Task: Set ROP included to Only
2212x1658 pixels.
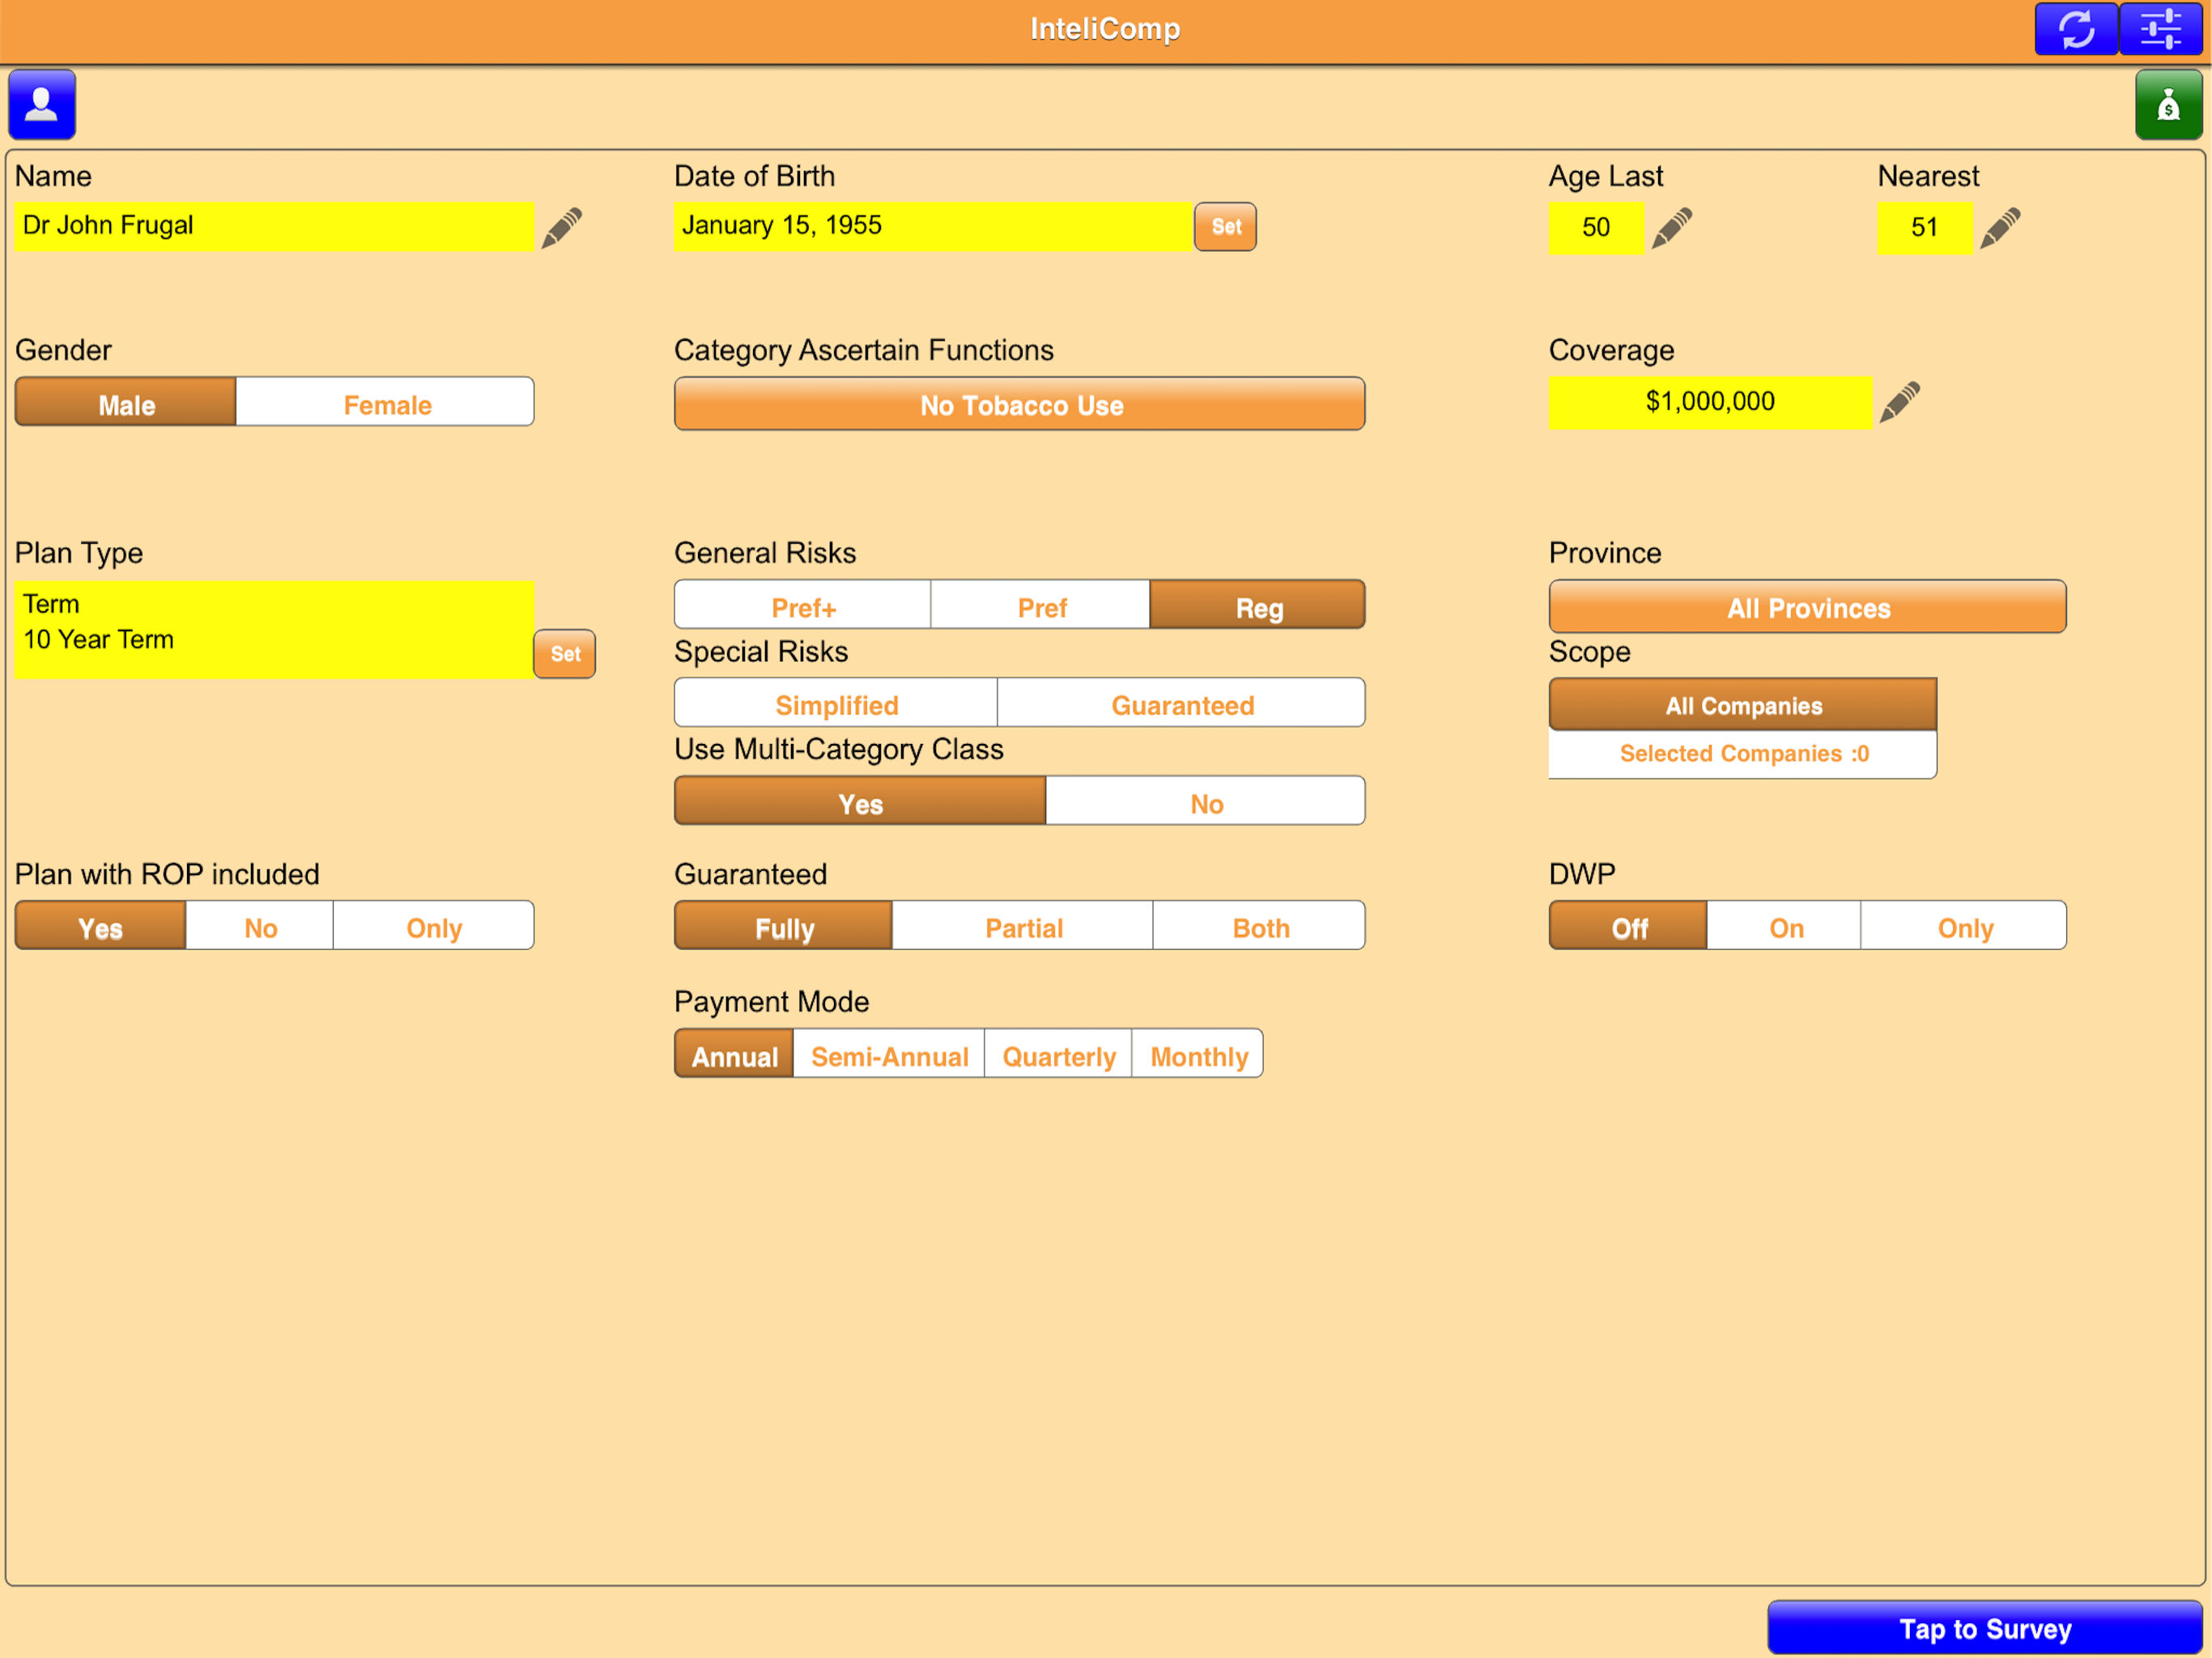Action: point(433,926)
